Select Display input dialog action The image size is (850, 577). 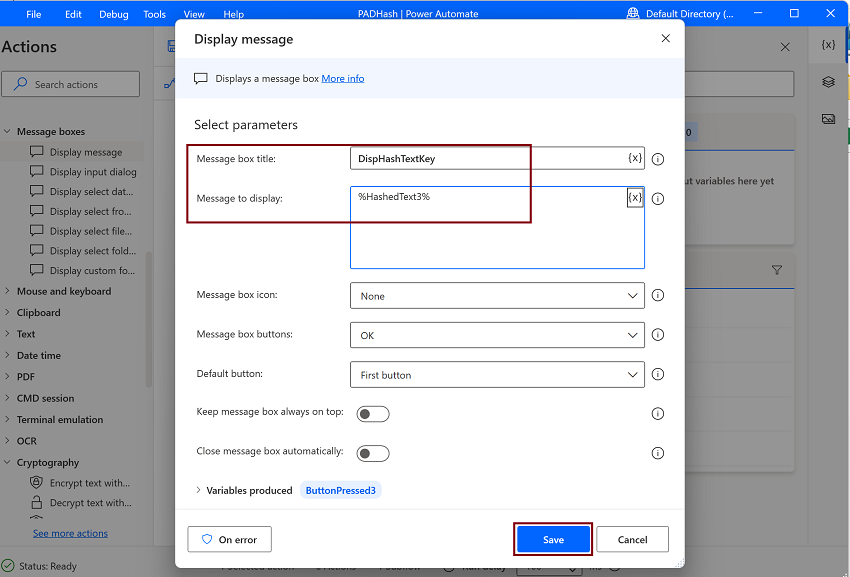[93, 172]
